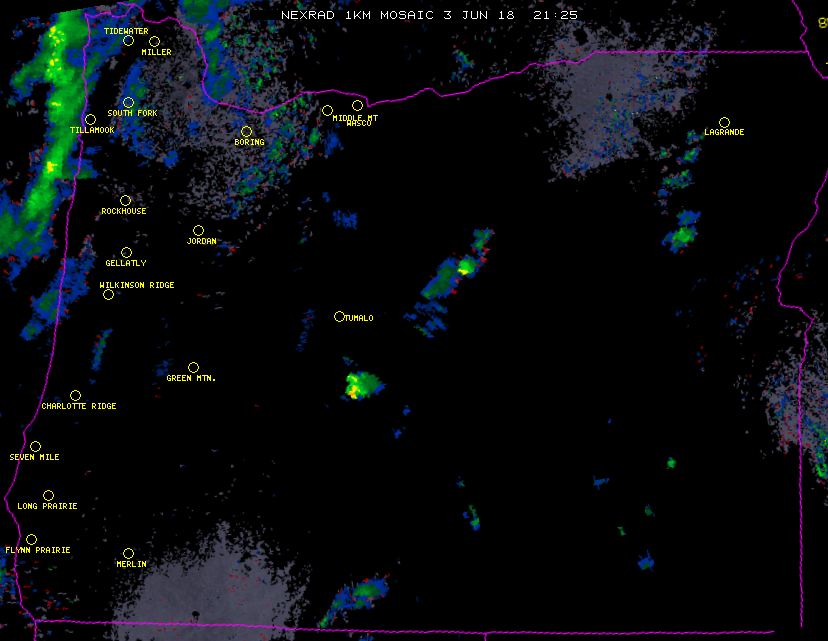Select the Seven Mile station circle

[x=35, y=446]
